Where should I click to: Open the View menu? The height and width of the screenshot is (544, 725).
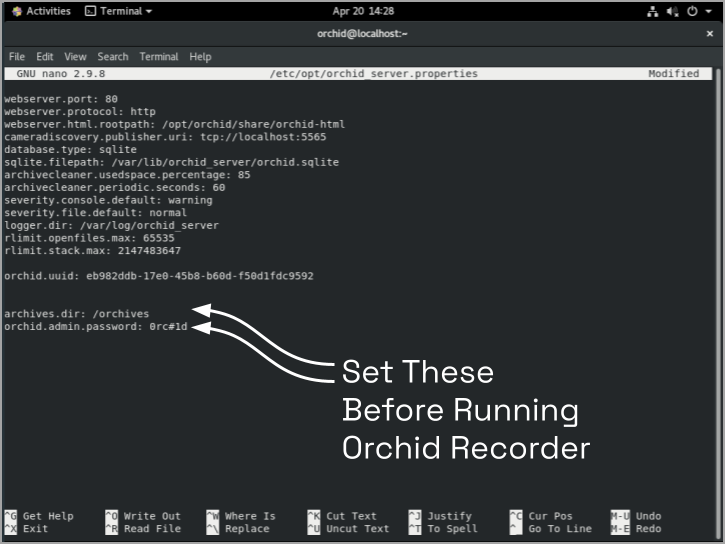75,56
